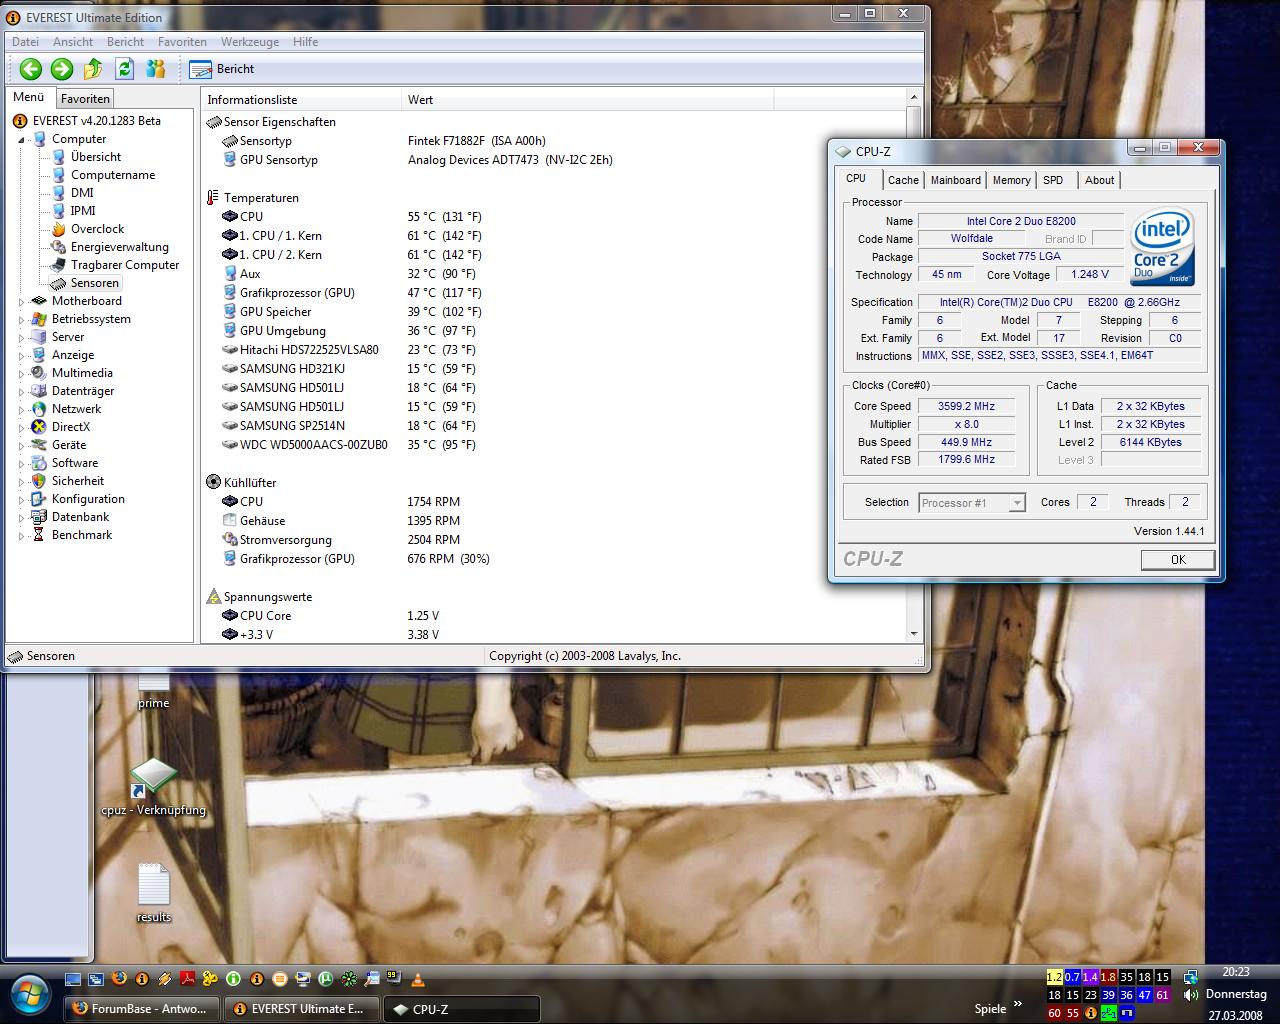Select Overclock in the tree
1280x1024 pixels.
pyautogui.click(x=97, y=229)
